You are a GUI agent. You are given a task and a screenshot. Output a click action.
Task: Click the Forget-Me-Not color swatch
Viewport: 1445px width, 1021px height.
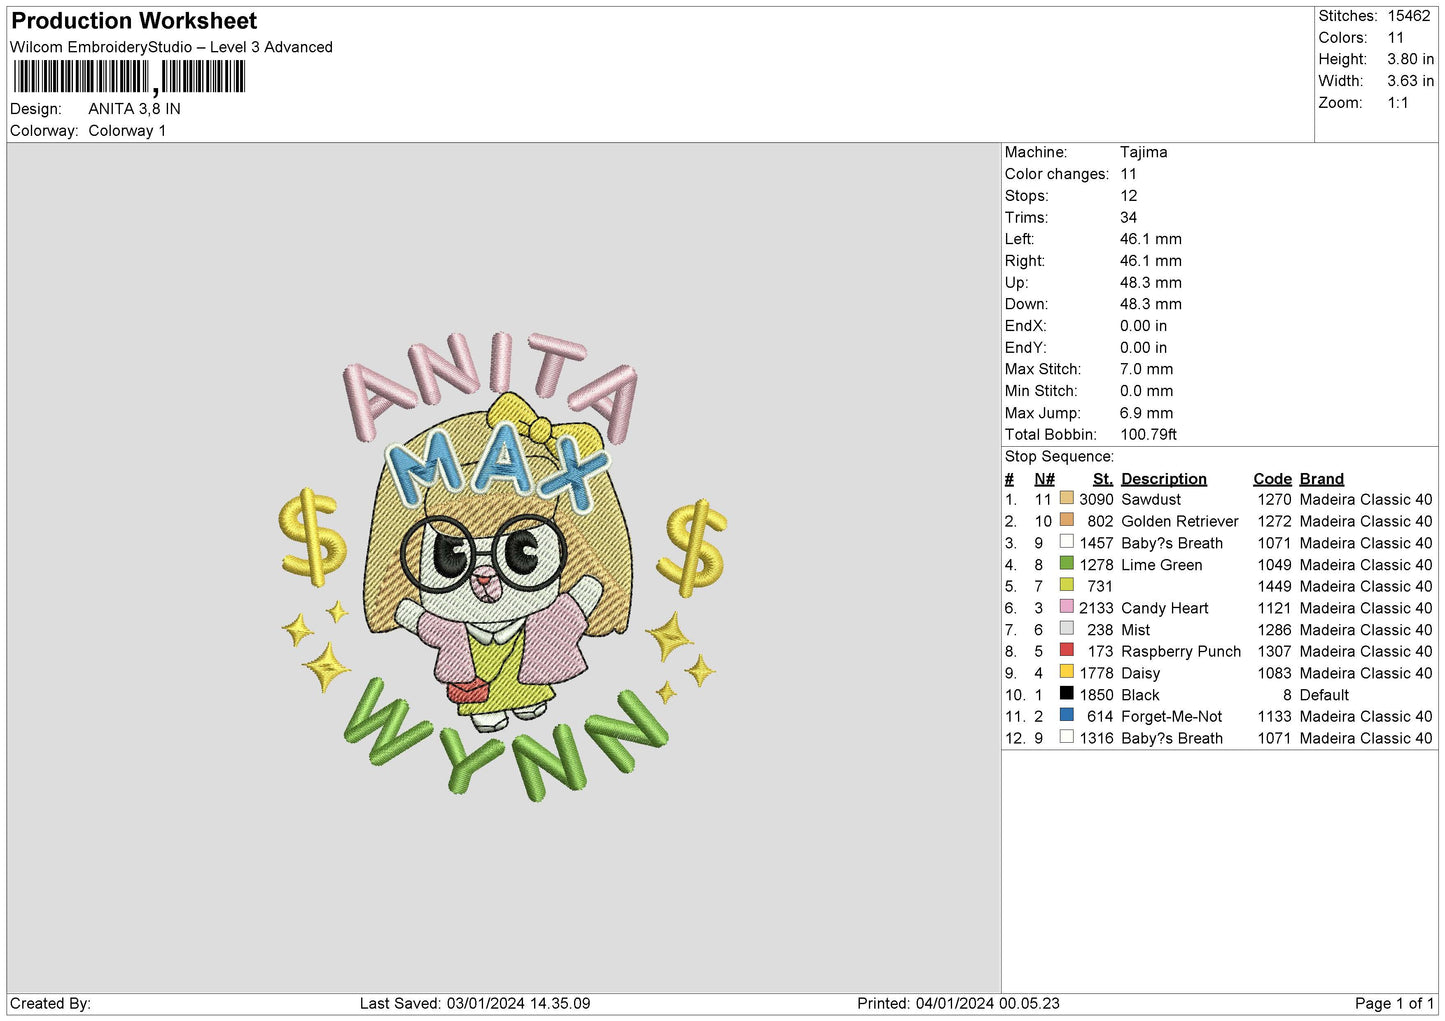click(1067, 715)
